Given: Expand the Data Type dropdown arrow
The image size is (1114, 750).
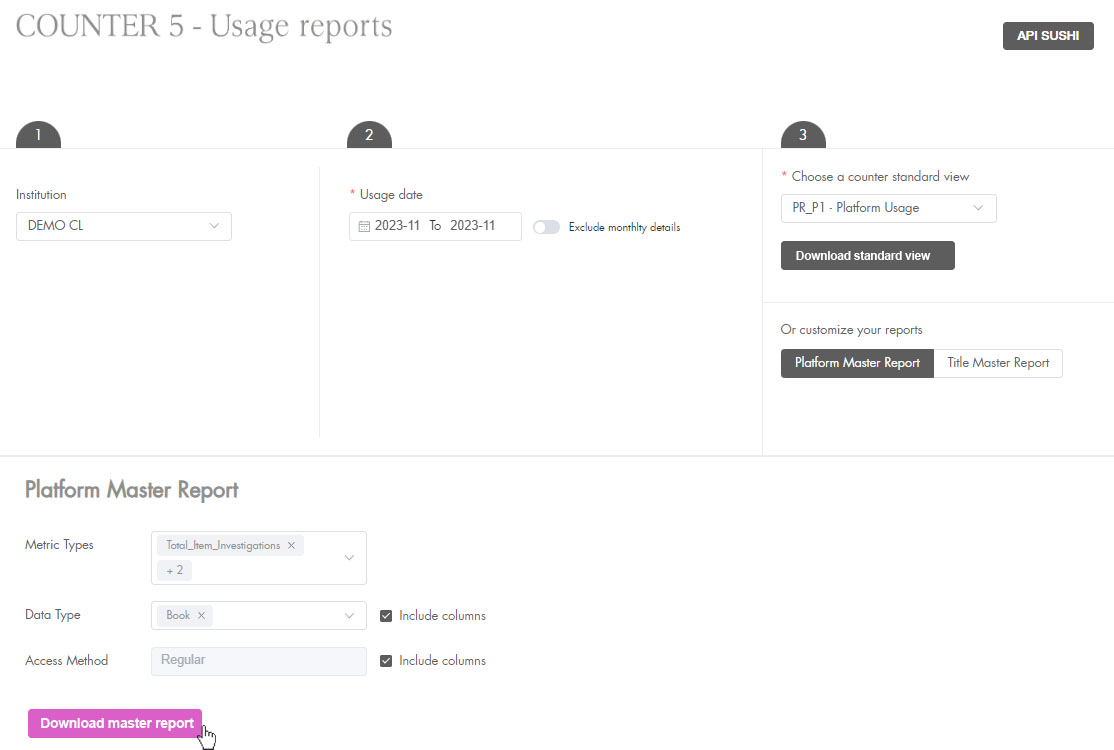Looking at the screenshot, I should (349, 615).
